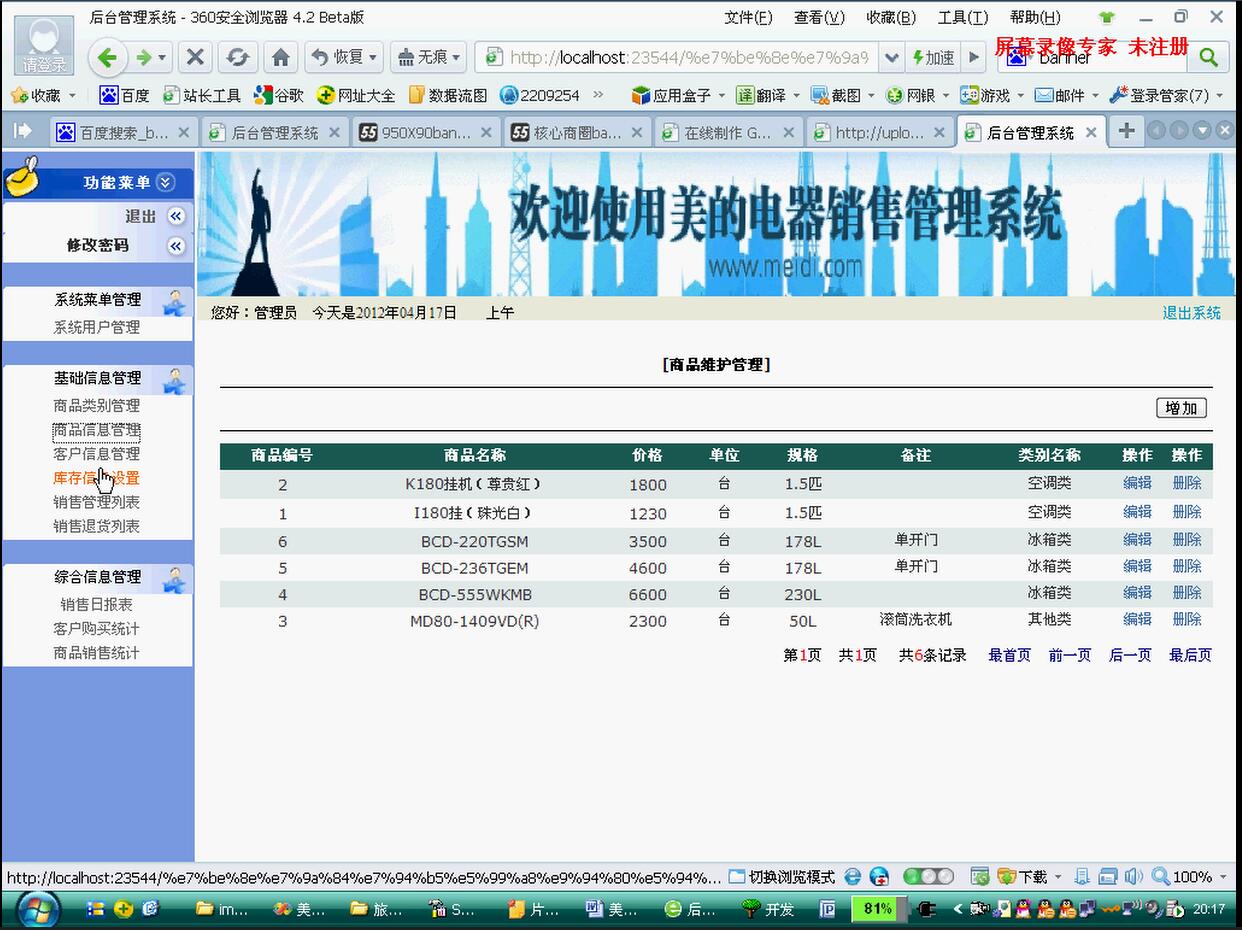Toggle the status bar switch control

click(x=928, y=877)
